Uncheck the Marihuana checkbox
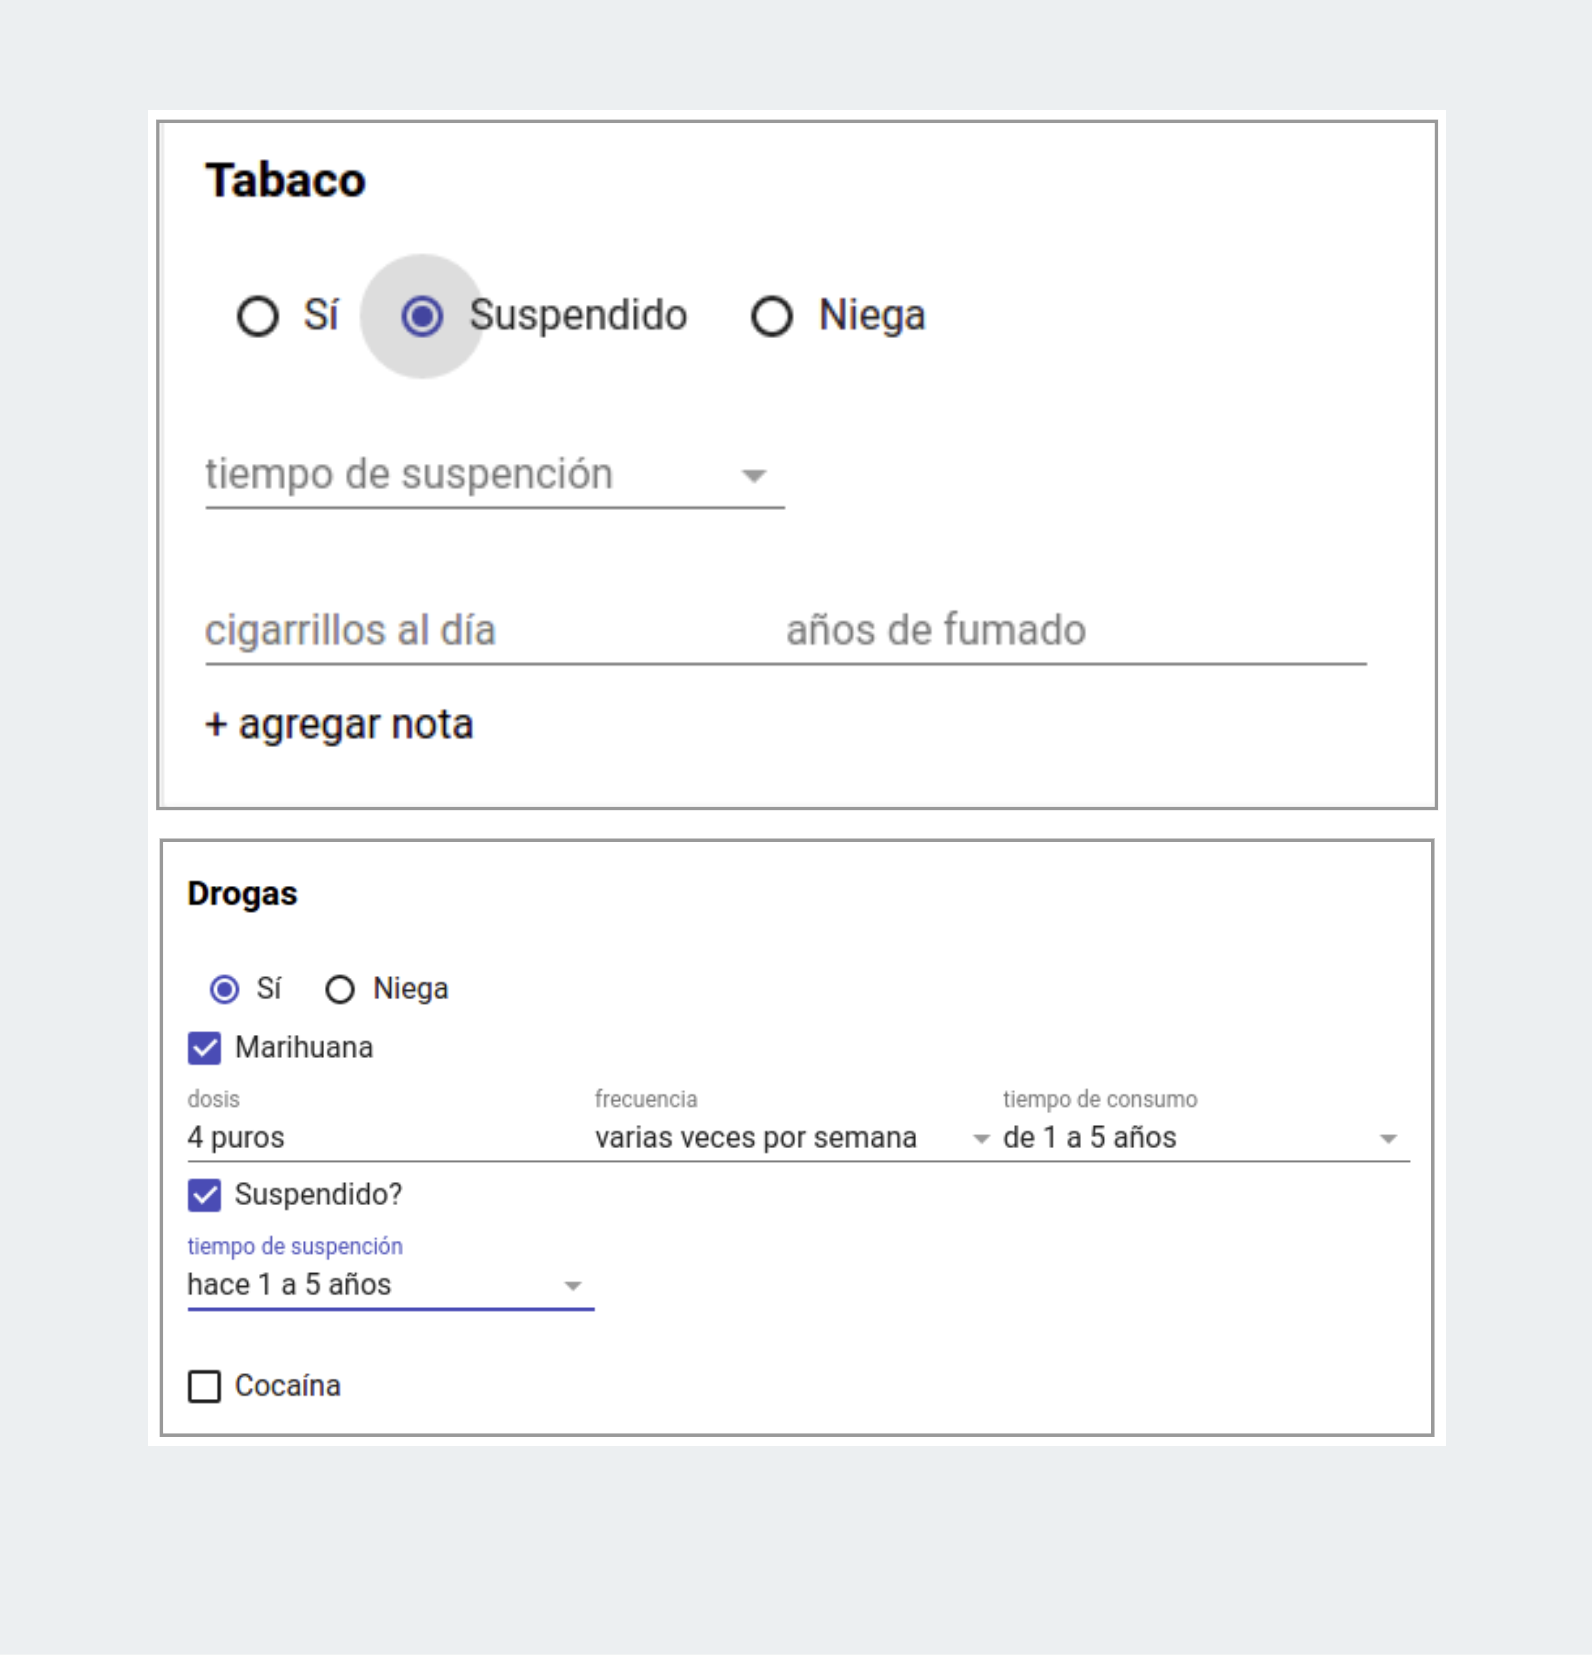The image size is (1592, 1656). coord(205,1048)
